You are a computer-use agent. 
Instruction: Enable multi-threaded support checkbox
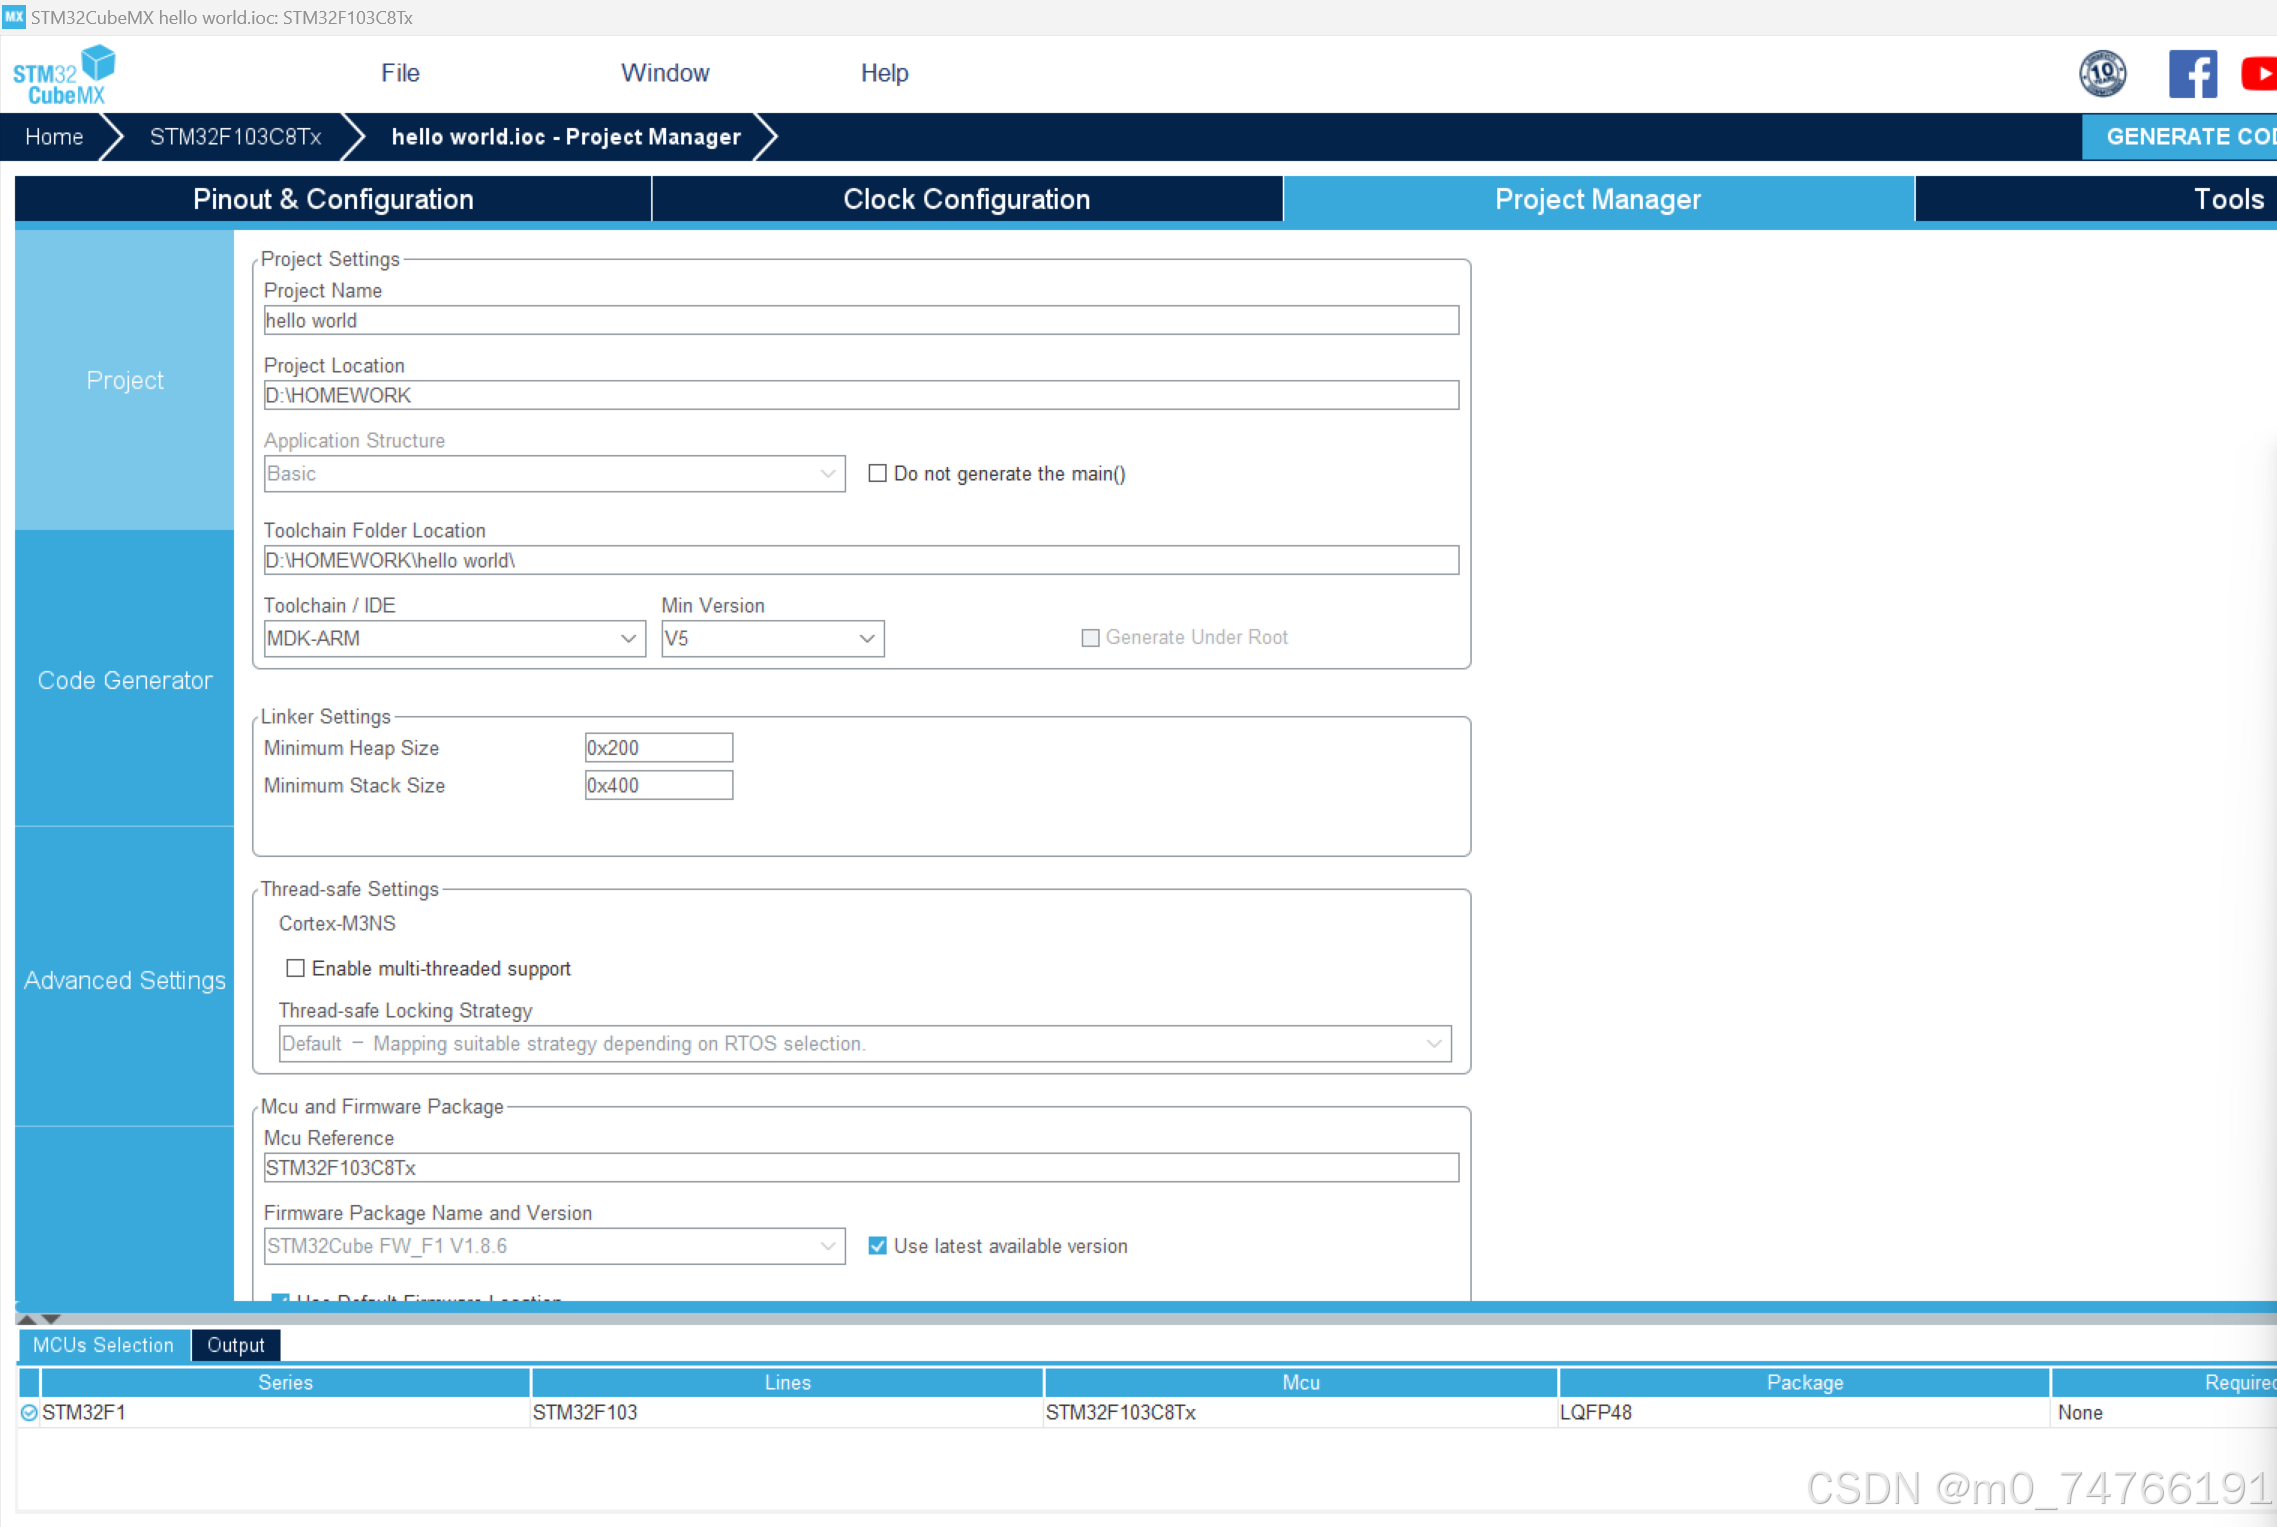click(x=295, y=968)
